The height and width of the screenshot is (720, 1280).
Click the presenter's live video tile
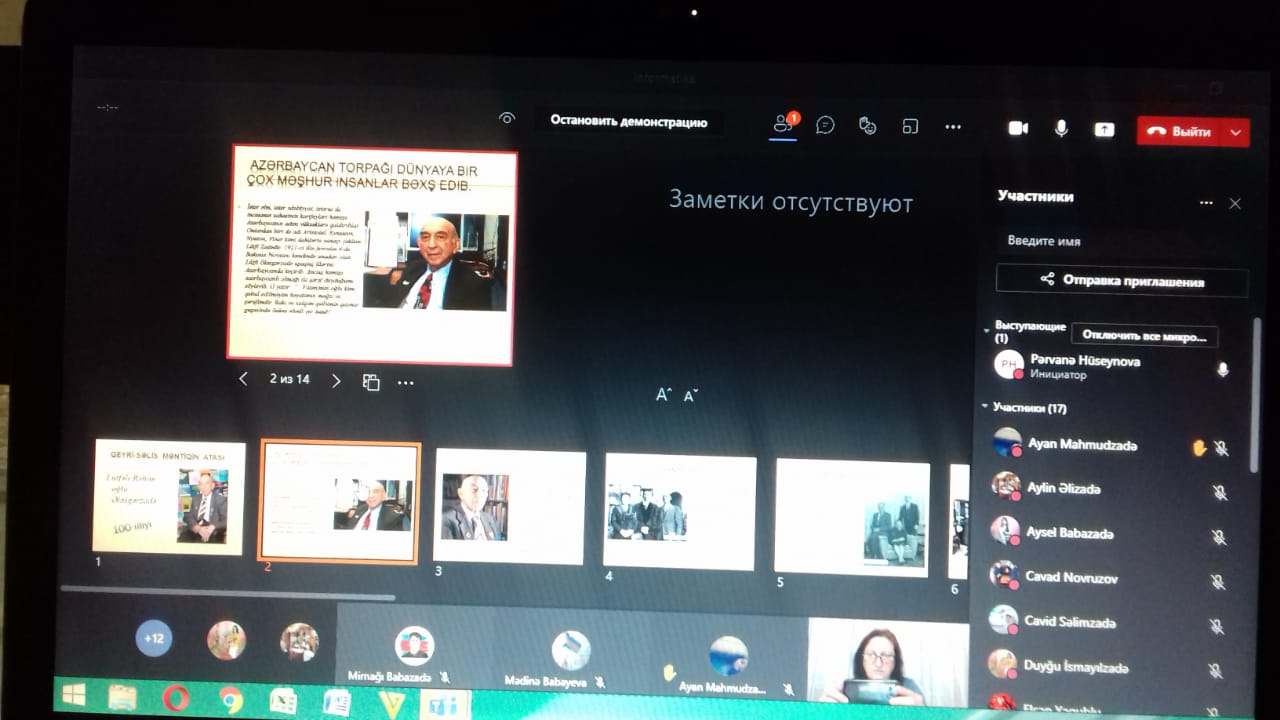tap(888, 661)
